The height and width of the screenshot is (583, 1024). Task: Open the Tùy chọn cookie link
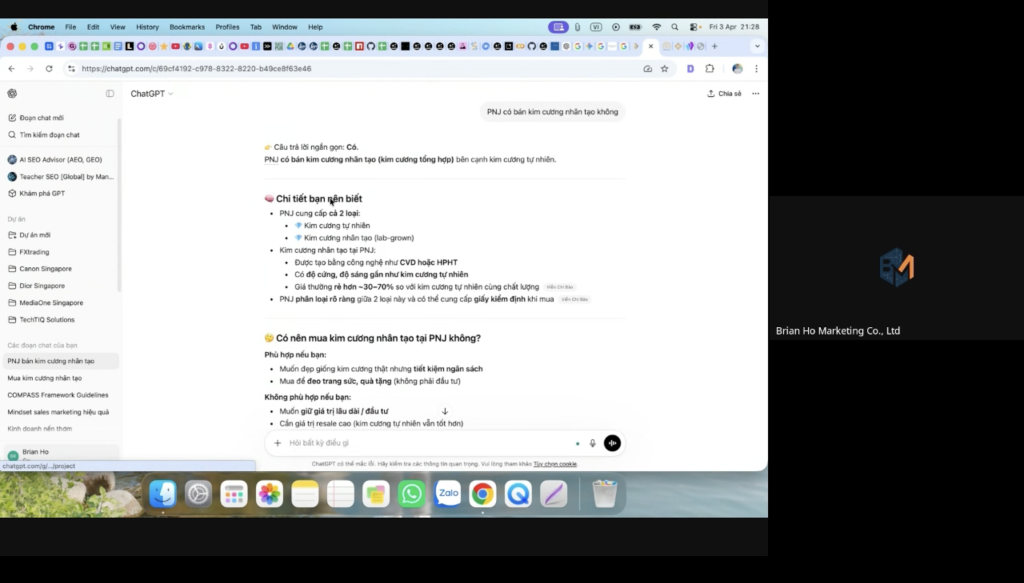554,464
